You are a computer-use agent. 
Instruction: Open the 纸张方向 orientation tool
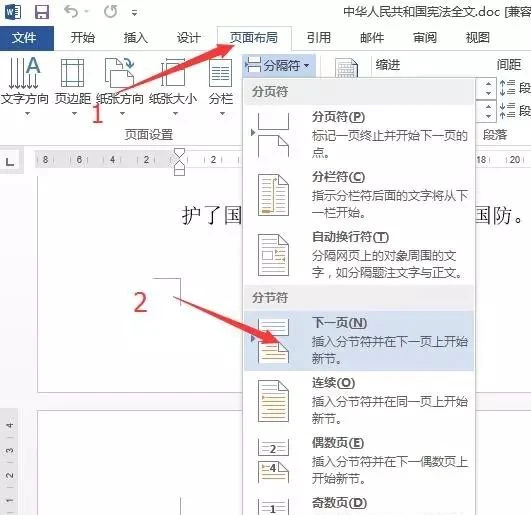[x=120, y=81]
